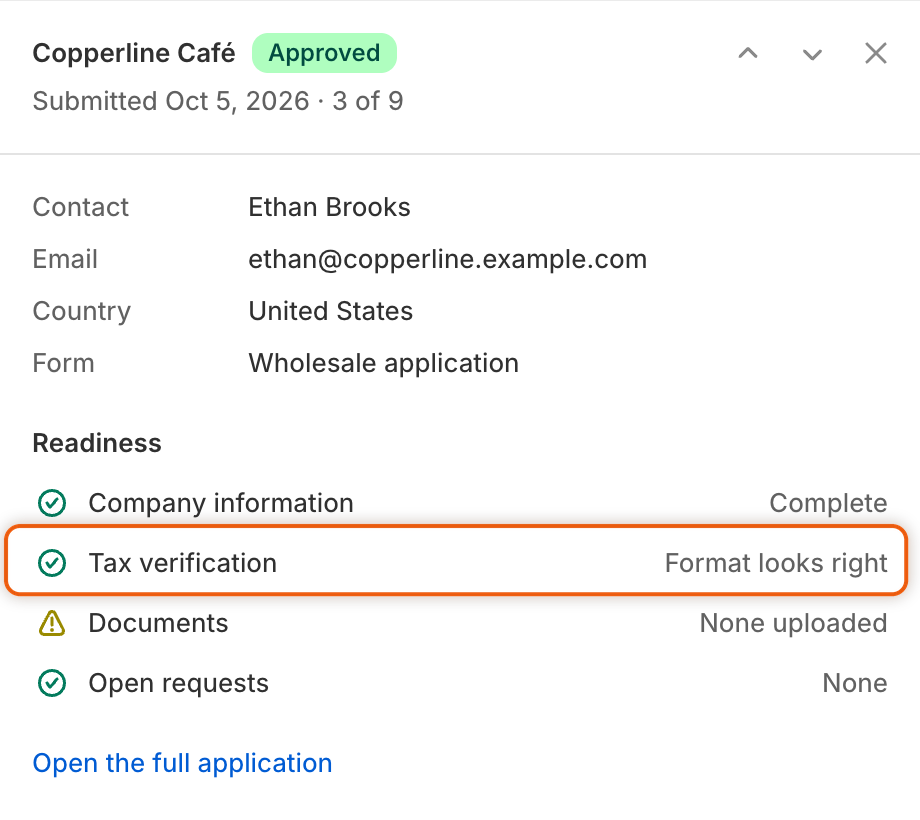920x820 pixels.
Task: Select the Tax verification row label
Action: 182,563
